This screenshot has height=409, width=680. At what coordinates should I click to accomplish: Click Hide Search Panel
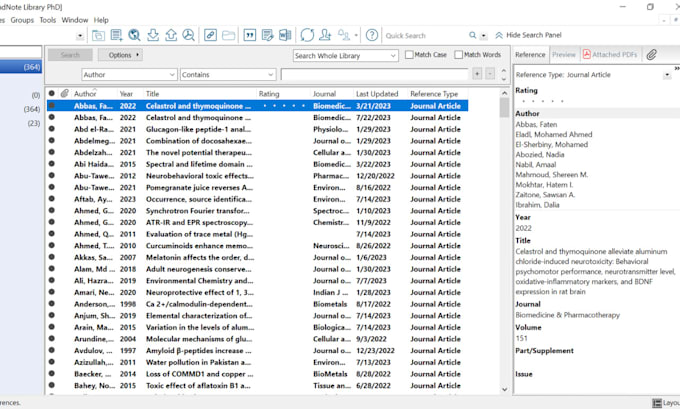click(528, 35)
